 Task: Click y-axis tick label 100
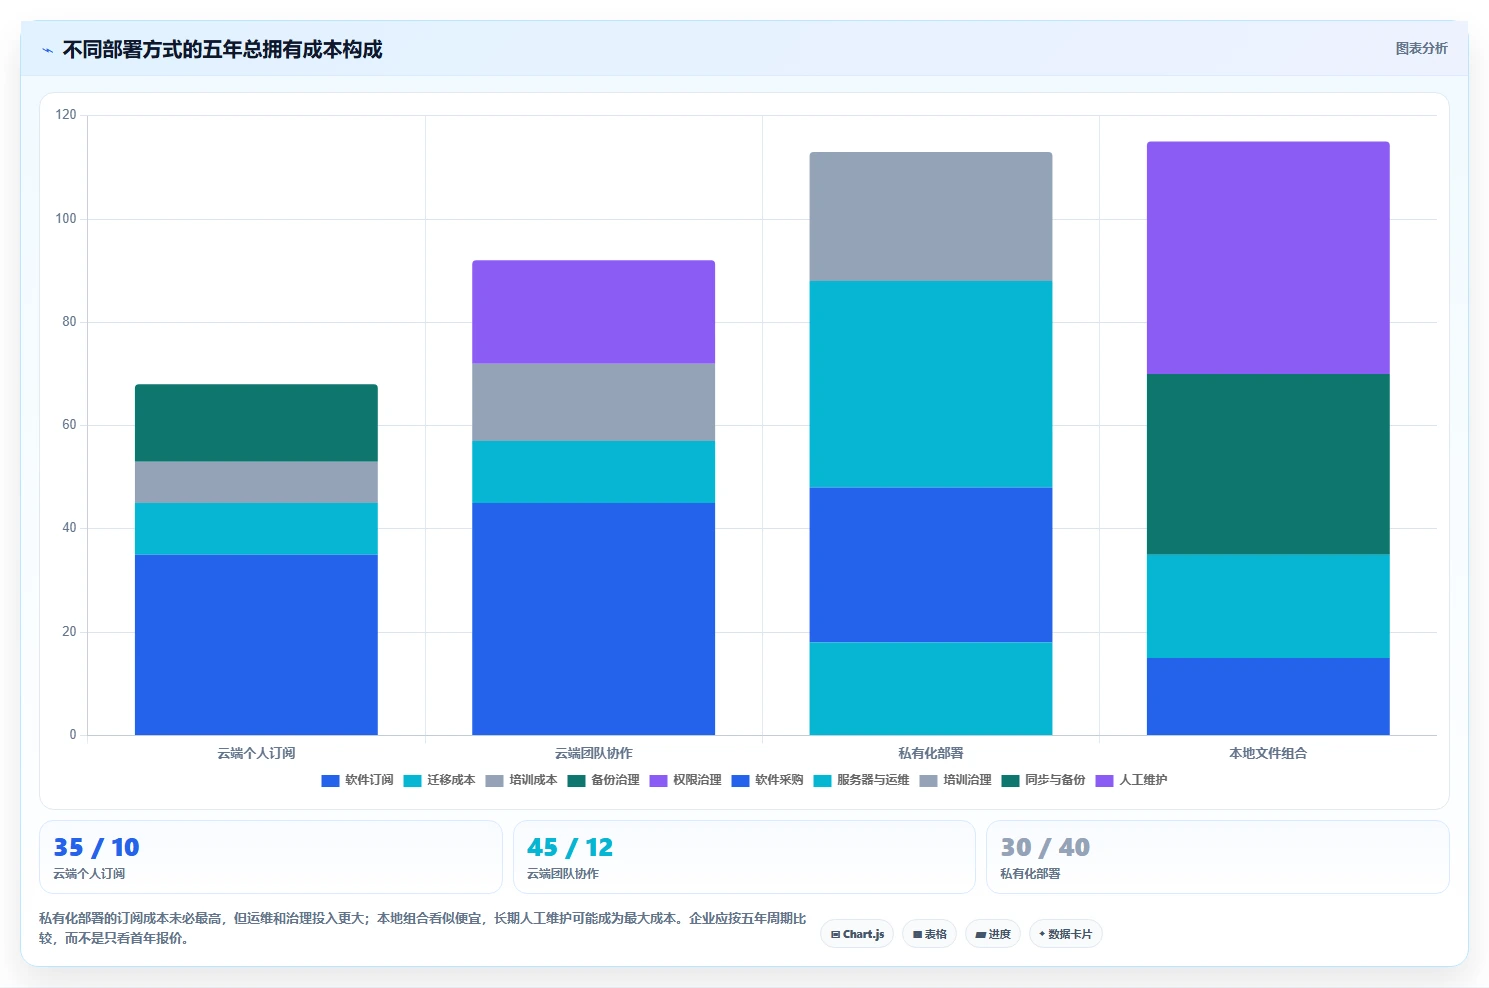pos(66,219)
